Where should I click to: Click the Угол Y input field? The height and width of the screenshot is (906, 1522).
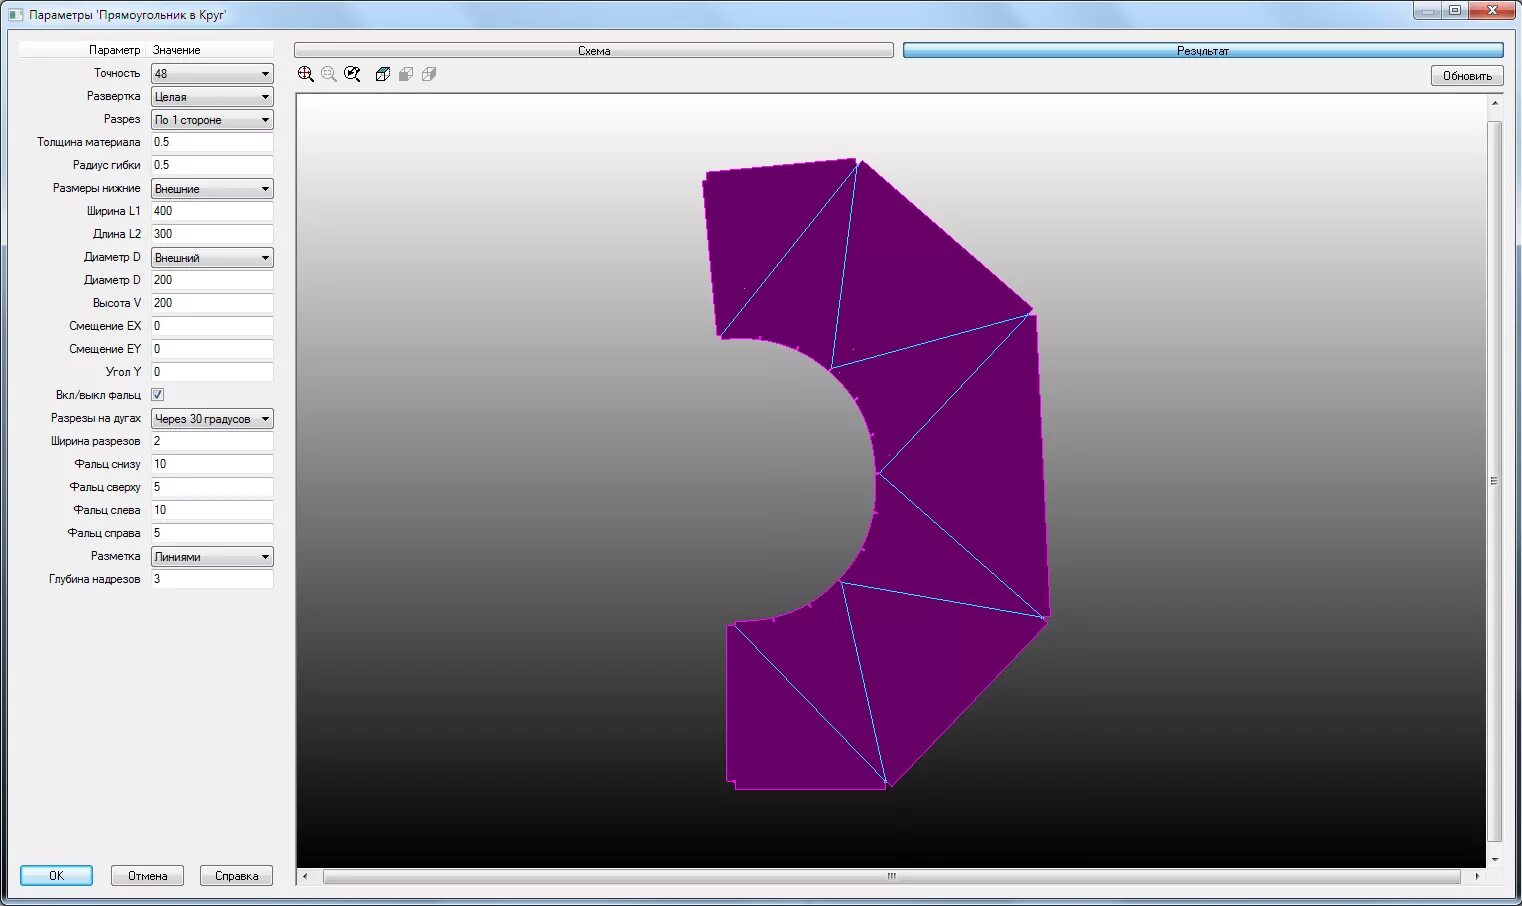tap(212, 372)
